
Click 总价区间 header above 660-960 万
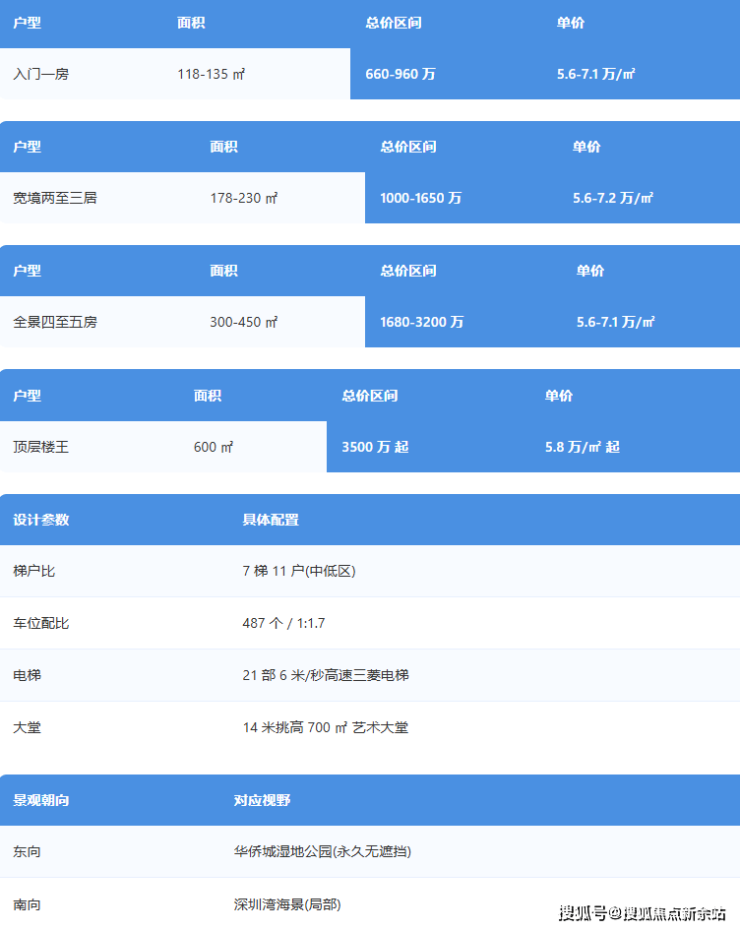(x=393, y=23)
